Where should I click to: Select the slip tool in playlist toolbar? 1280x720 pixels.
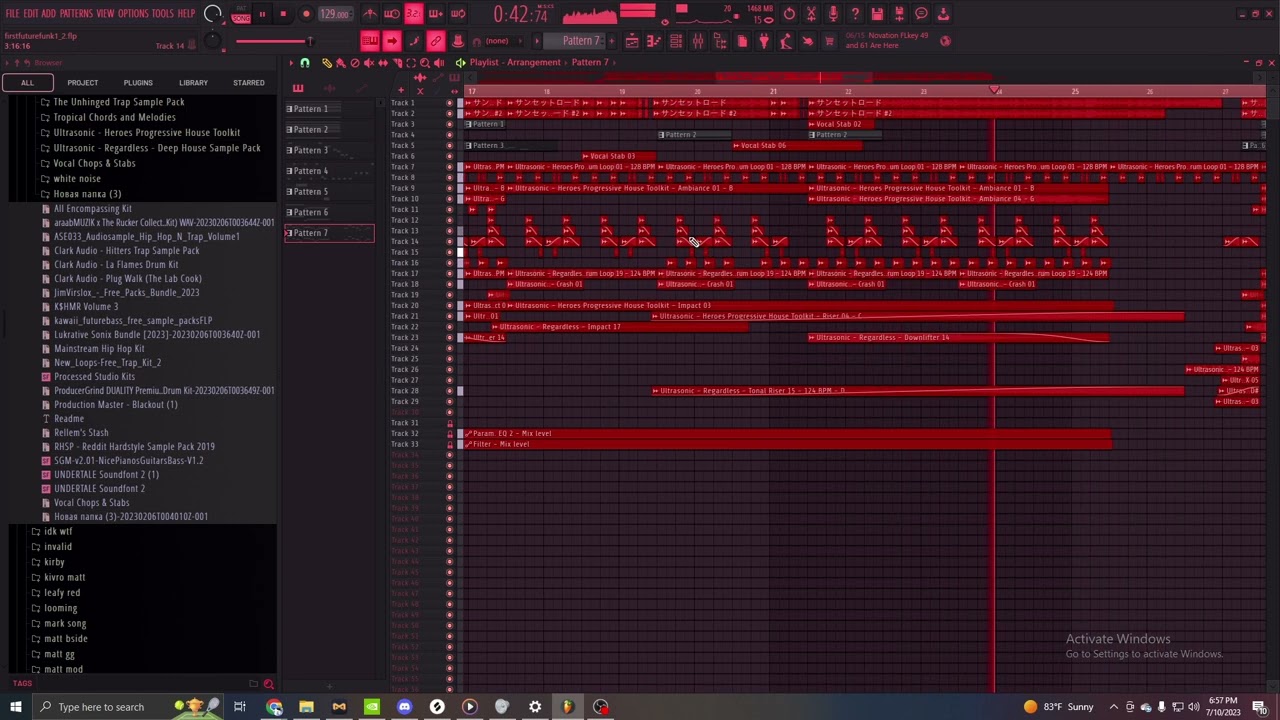tap(383, 63)
